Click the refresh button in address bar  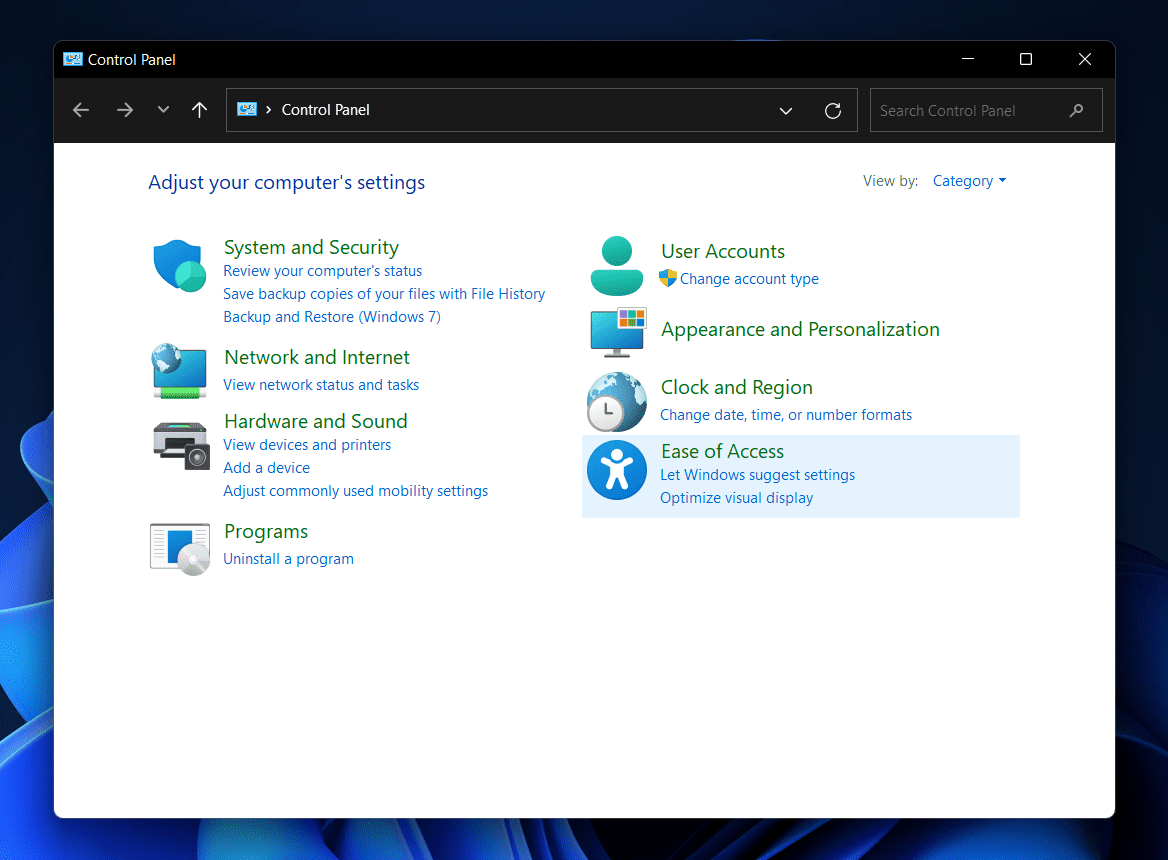tap(833, 110)
